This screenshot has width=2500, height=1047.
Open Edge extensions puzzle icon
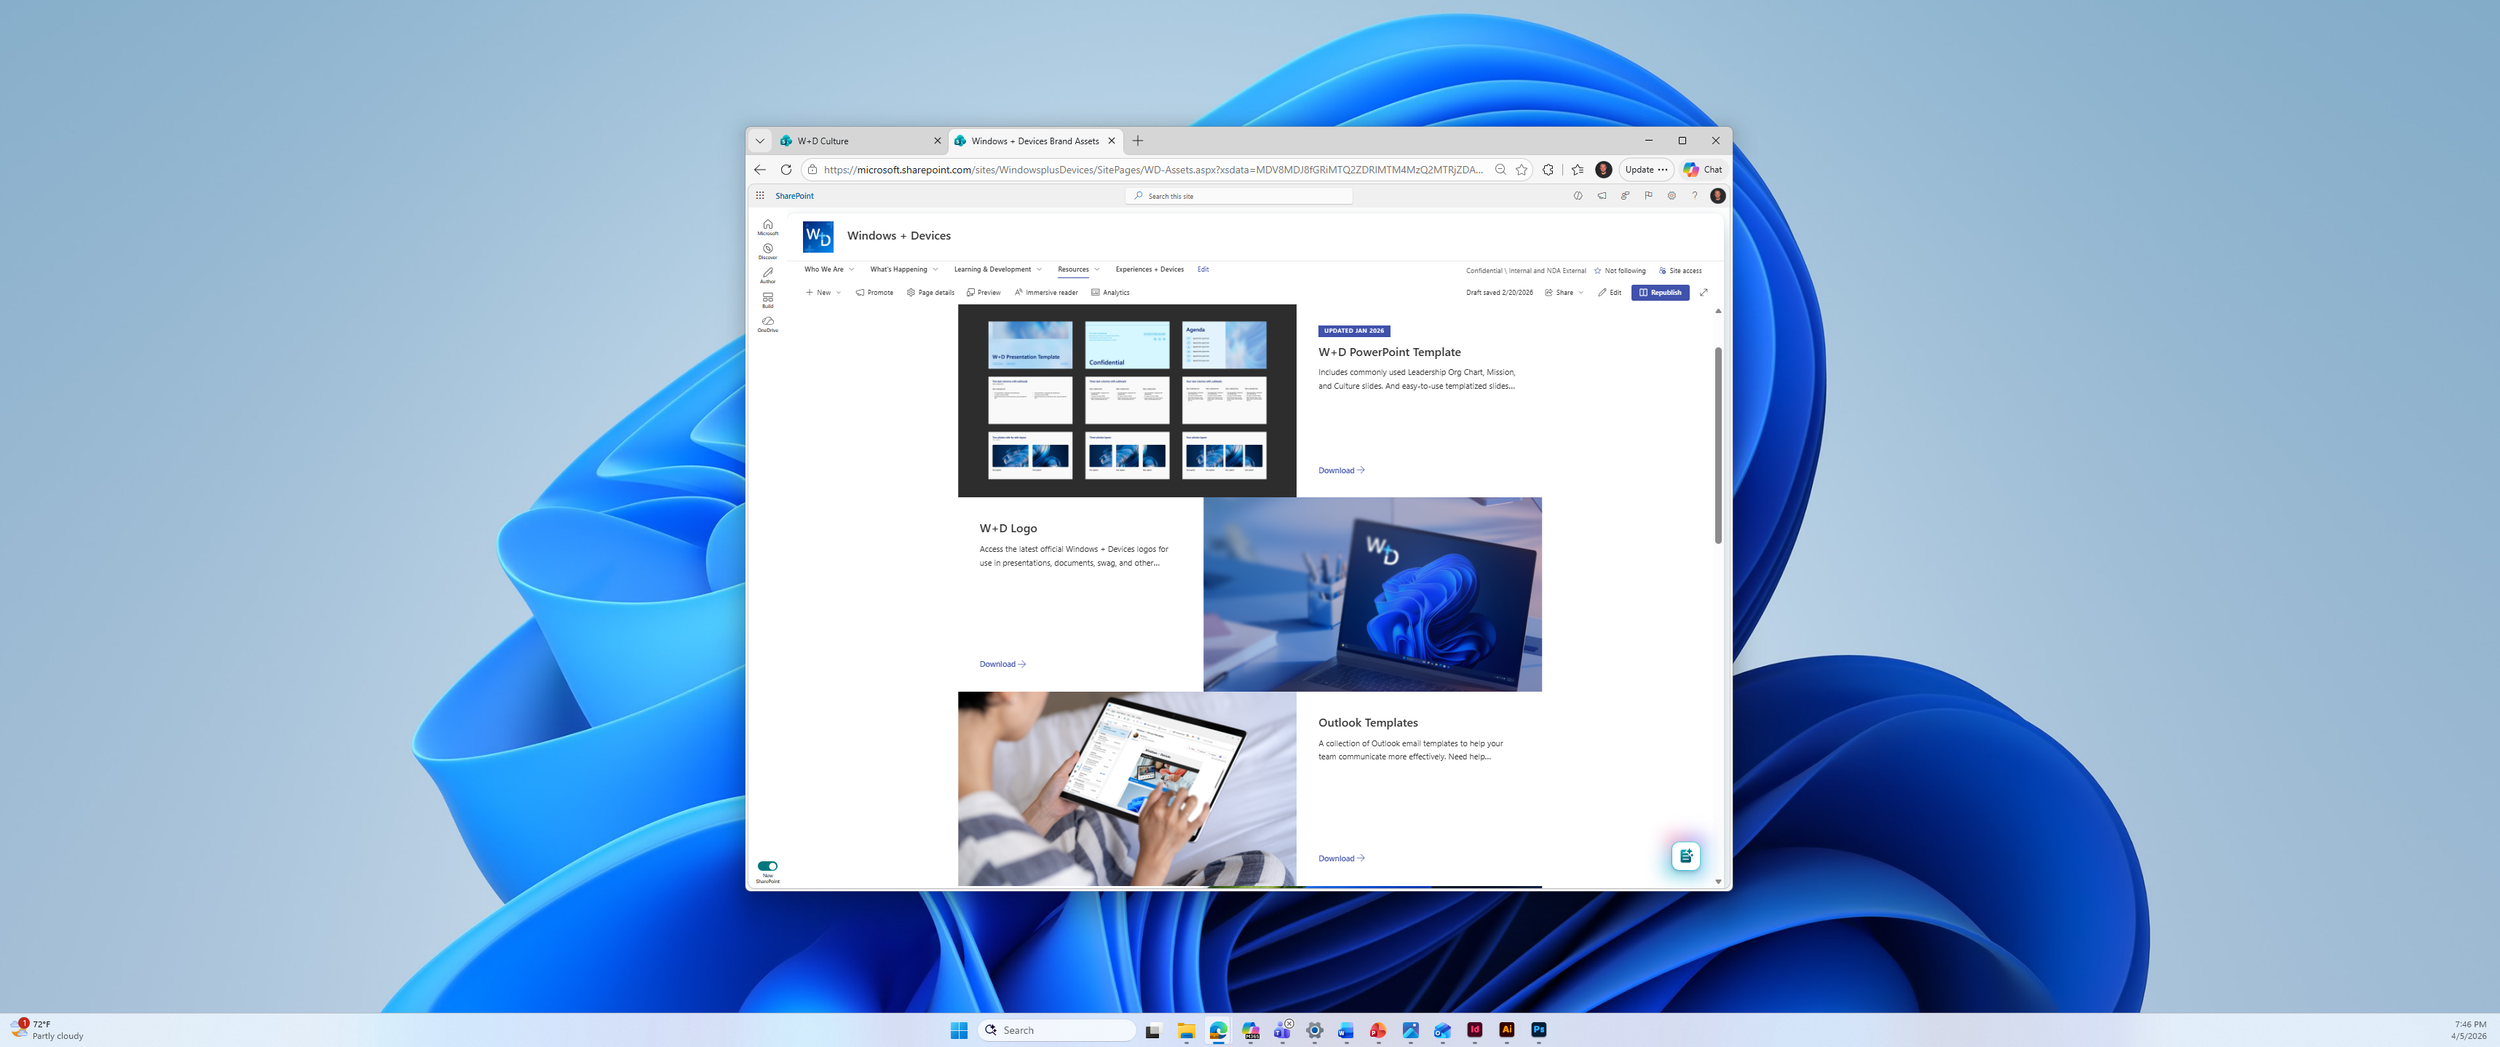click(x=1548, y=170)
